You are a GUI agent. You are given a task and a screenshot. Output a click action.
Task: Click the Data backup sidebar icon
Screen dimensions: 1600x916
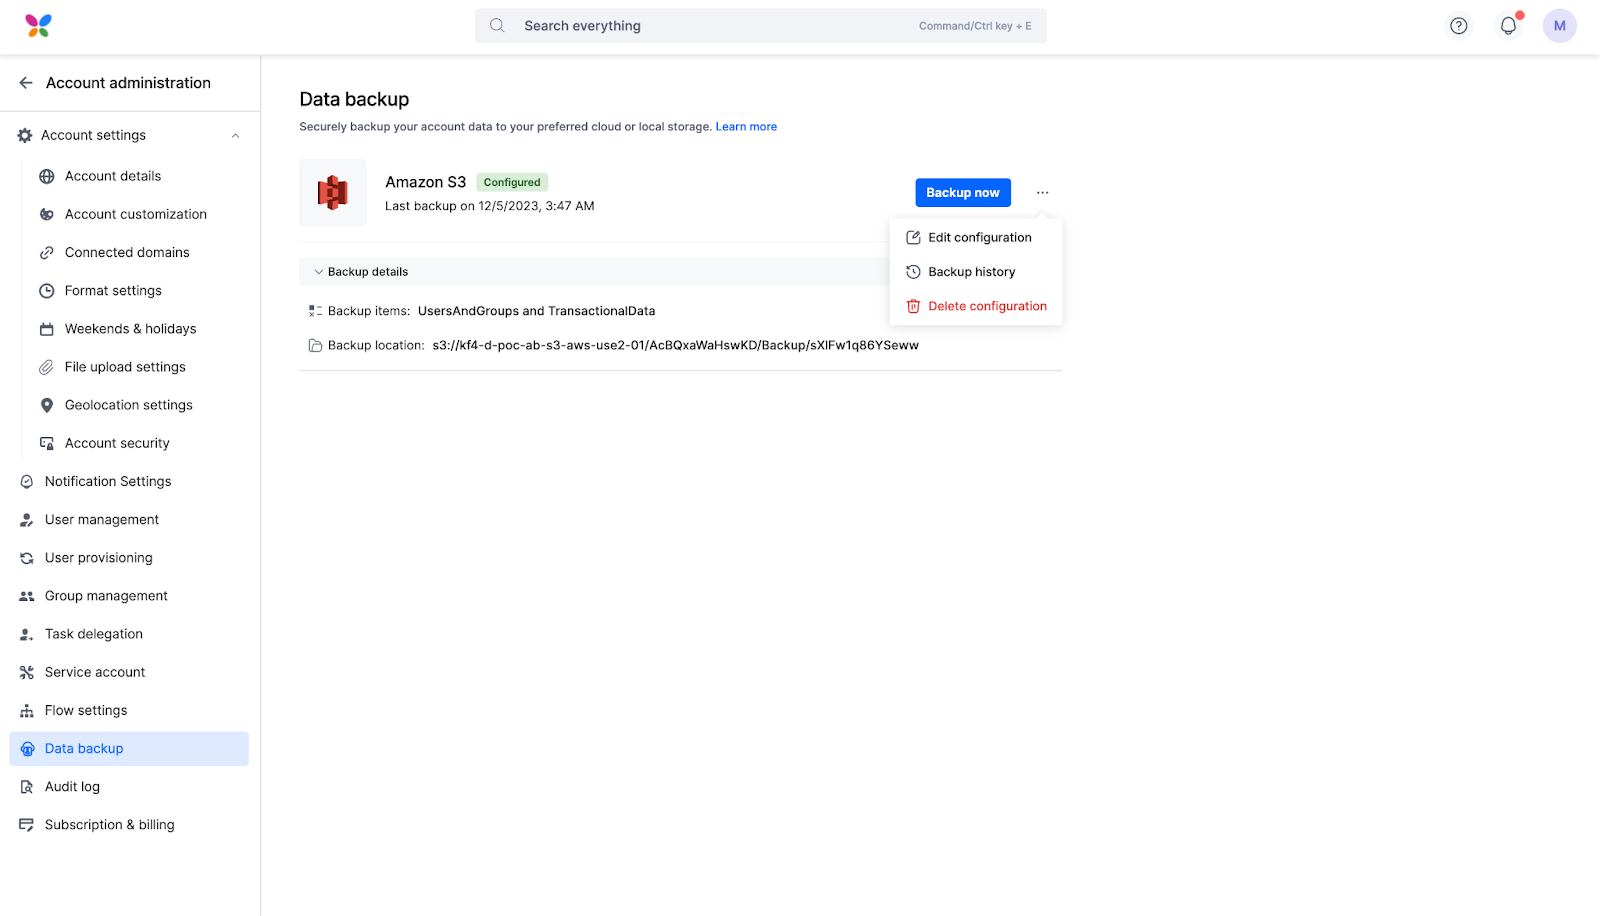point(27,749)
